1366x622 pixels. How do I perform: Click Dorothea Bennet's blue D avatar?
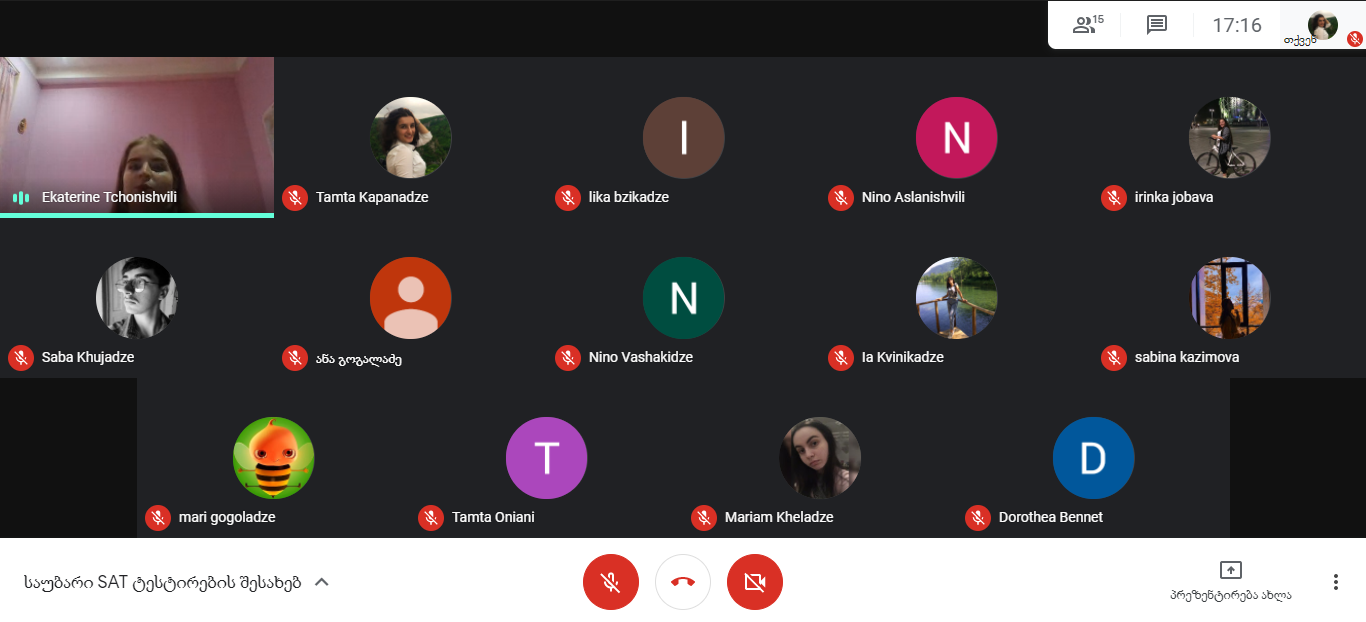[1093, 458]
